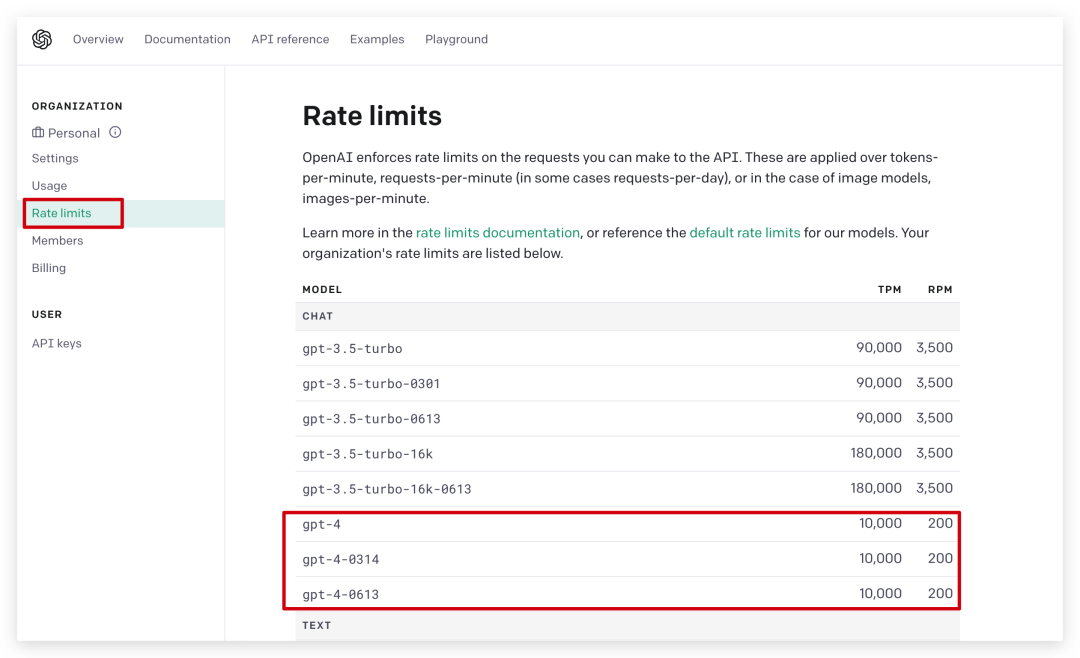Open the Documentation tab

pyautogui.click(x=187, y=39)
